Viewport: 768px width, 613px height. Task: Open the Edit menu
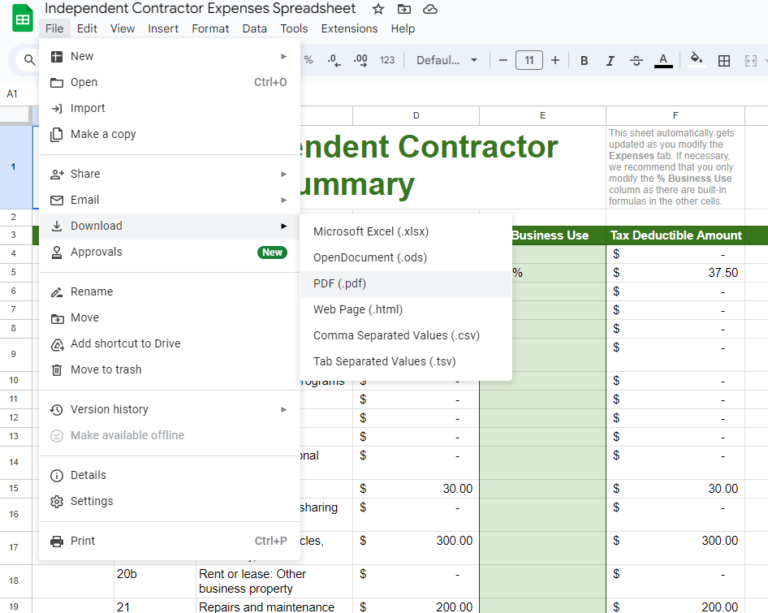tap(87, 28)
